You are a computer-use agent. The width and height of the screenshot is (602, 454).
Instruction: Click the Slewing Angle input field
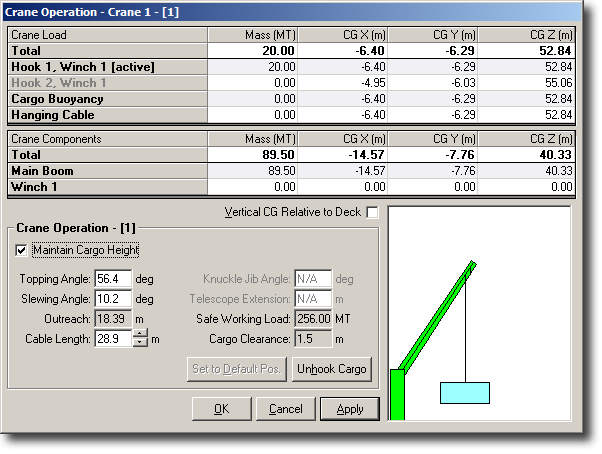click(113, 299)
